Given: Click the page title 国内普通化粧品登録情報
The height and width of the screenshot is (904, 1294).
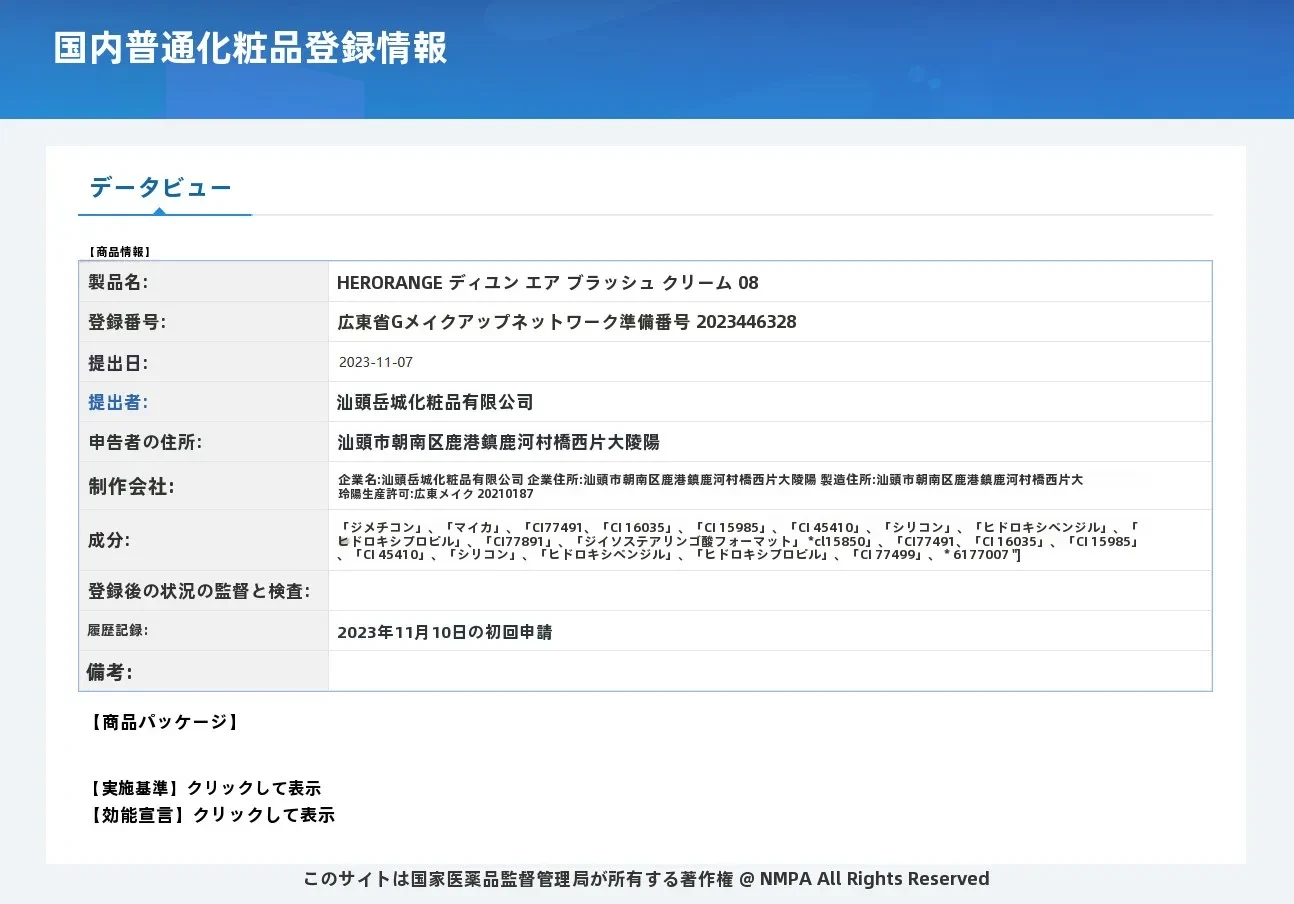Looking at the screenshot, I should pyautogui.click(x=250, y=48).
